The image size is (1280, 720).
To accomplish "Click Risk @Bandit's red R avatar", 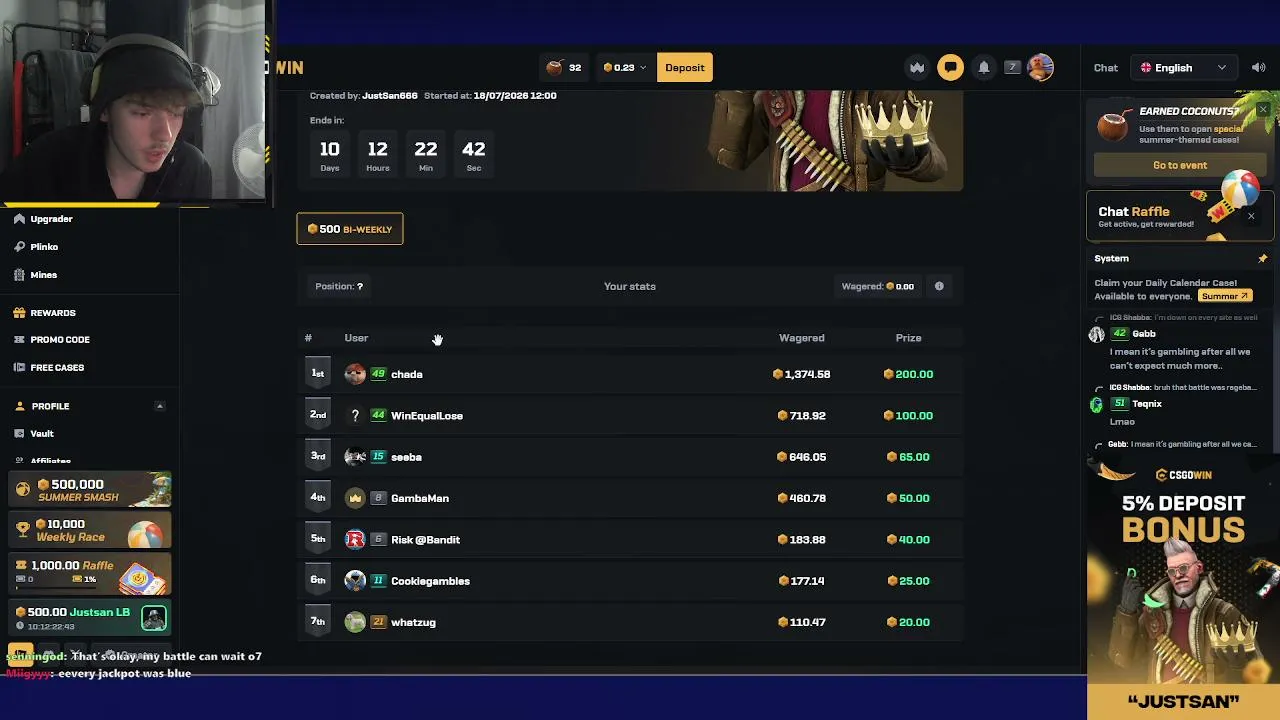I will [355, 540].
